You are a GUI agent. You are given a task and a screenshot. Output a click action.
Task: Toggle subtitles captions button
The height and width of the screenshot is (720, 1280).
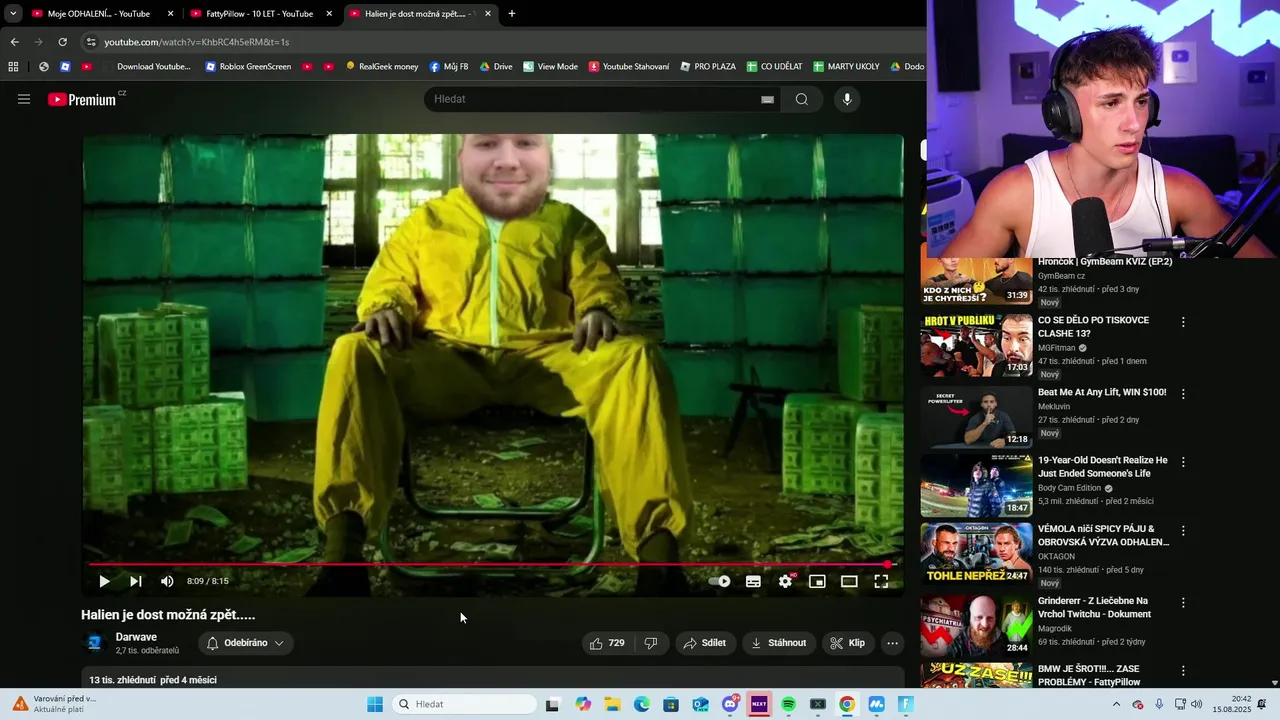[x=753, y=581]
